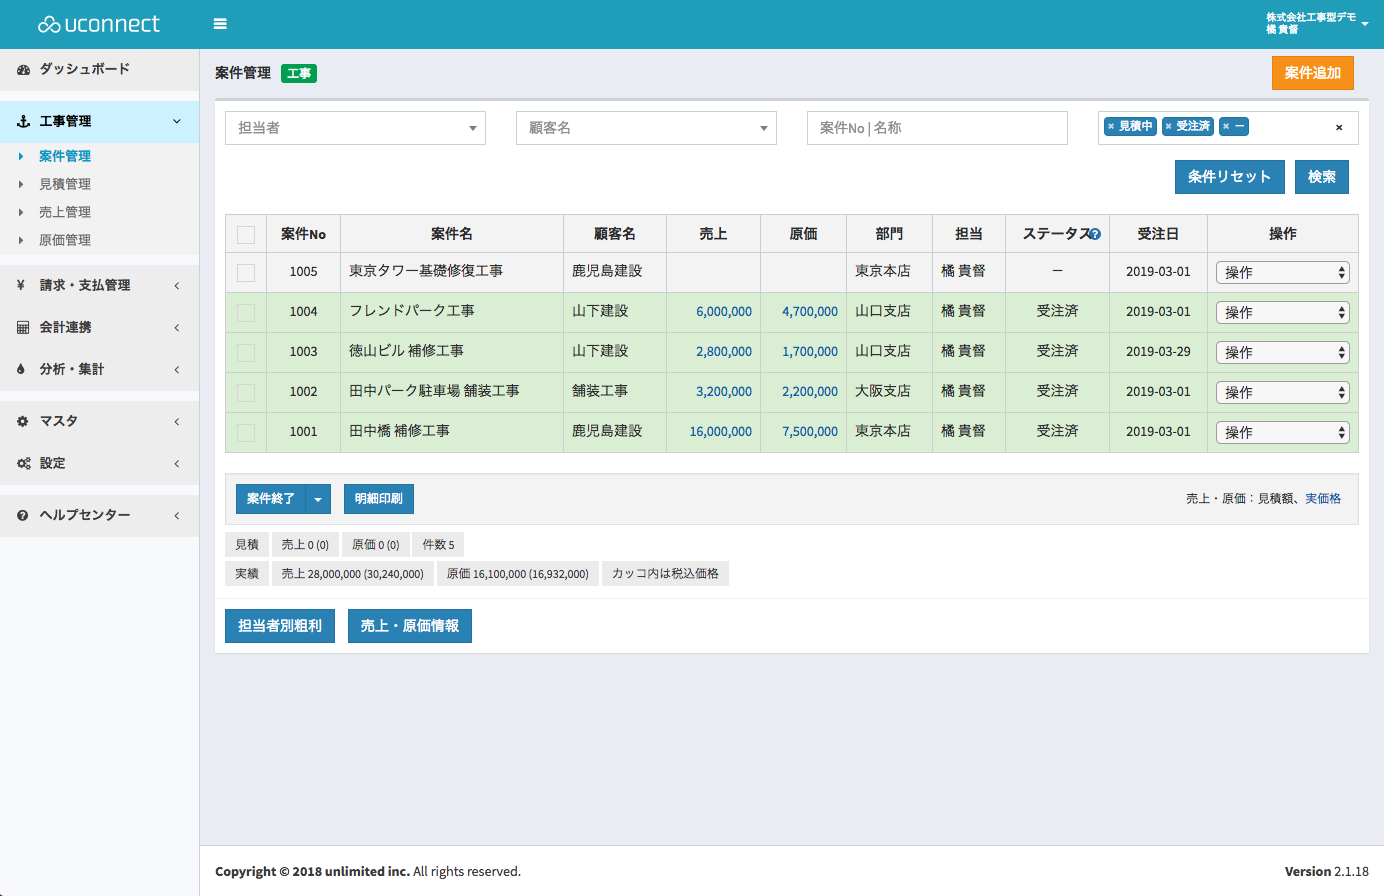The image size is (1384, 896).
Task: Expand the 分析・集計 sidebar section
Action: [177, 369]
